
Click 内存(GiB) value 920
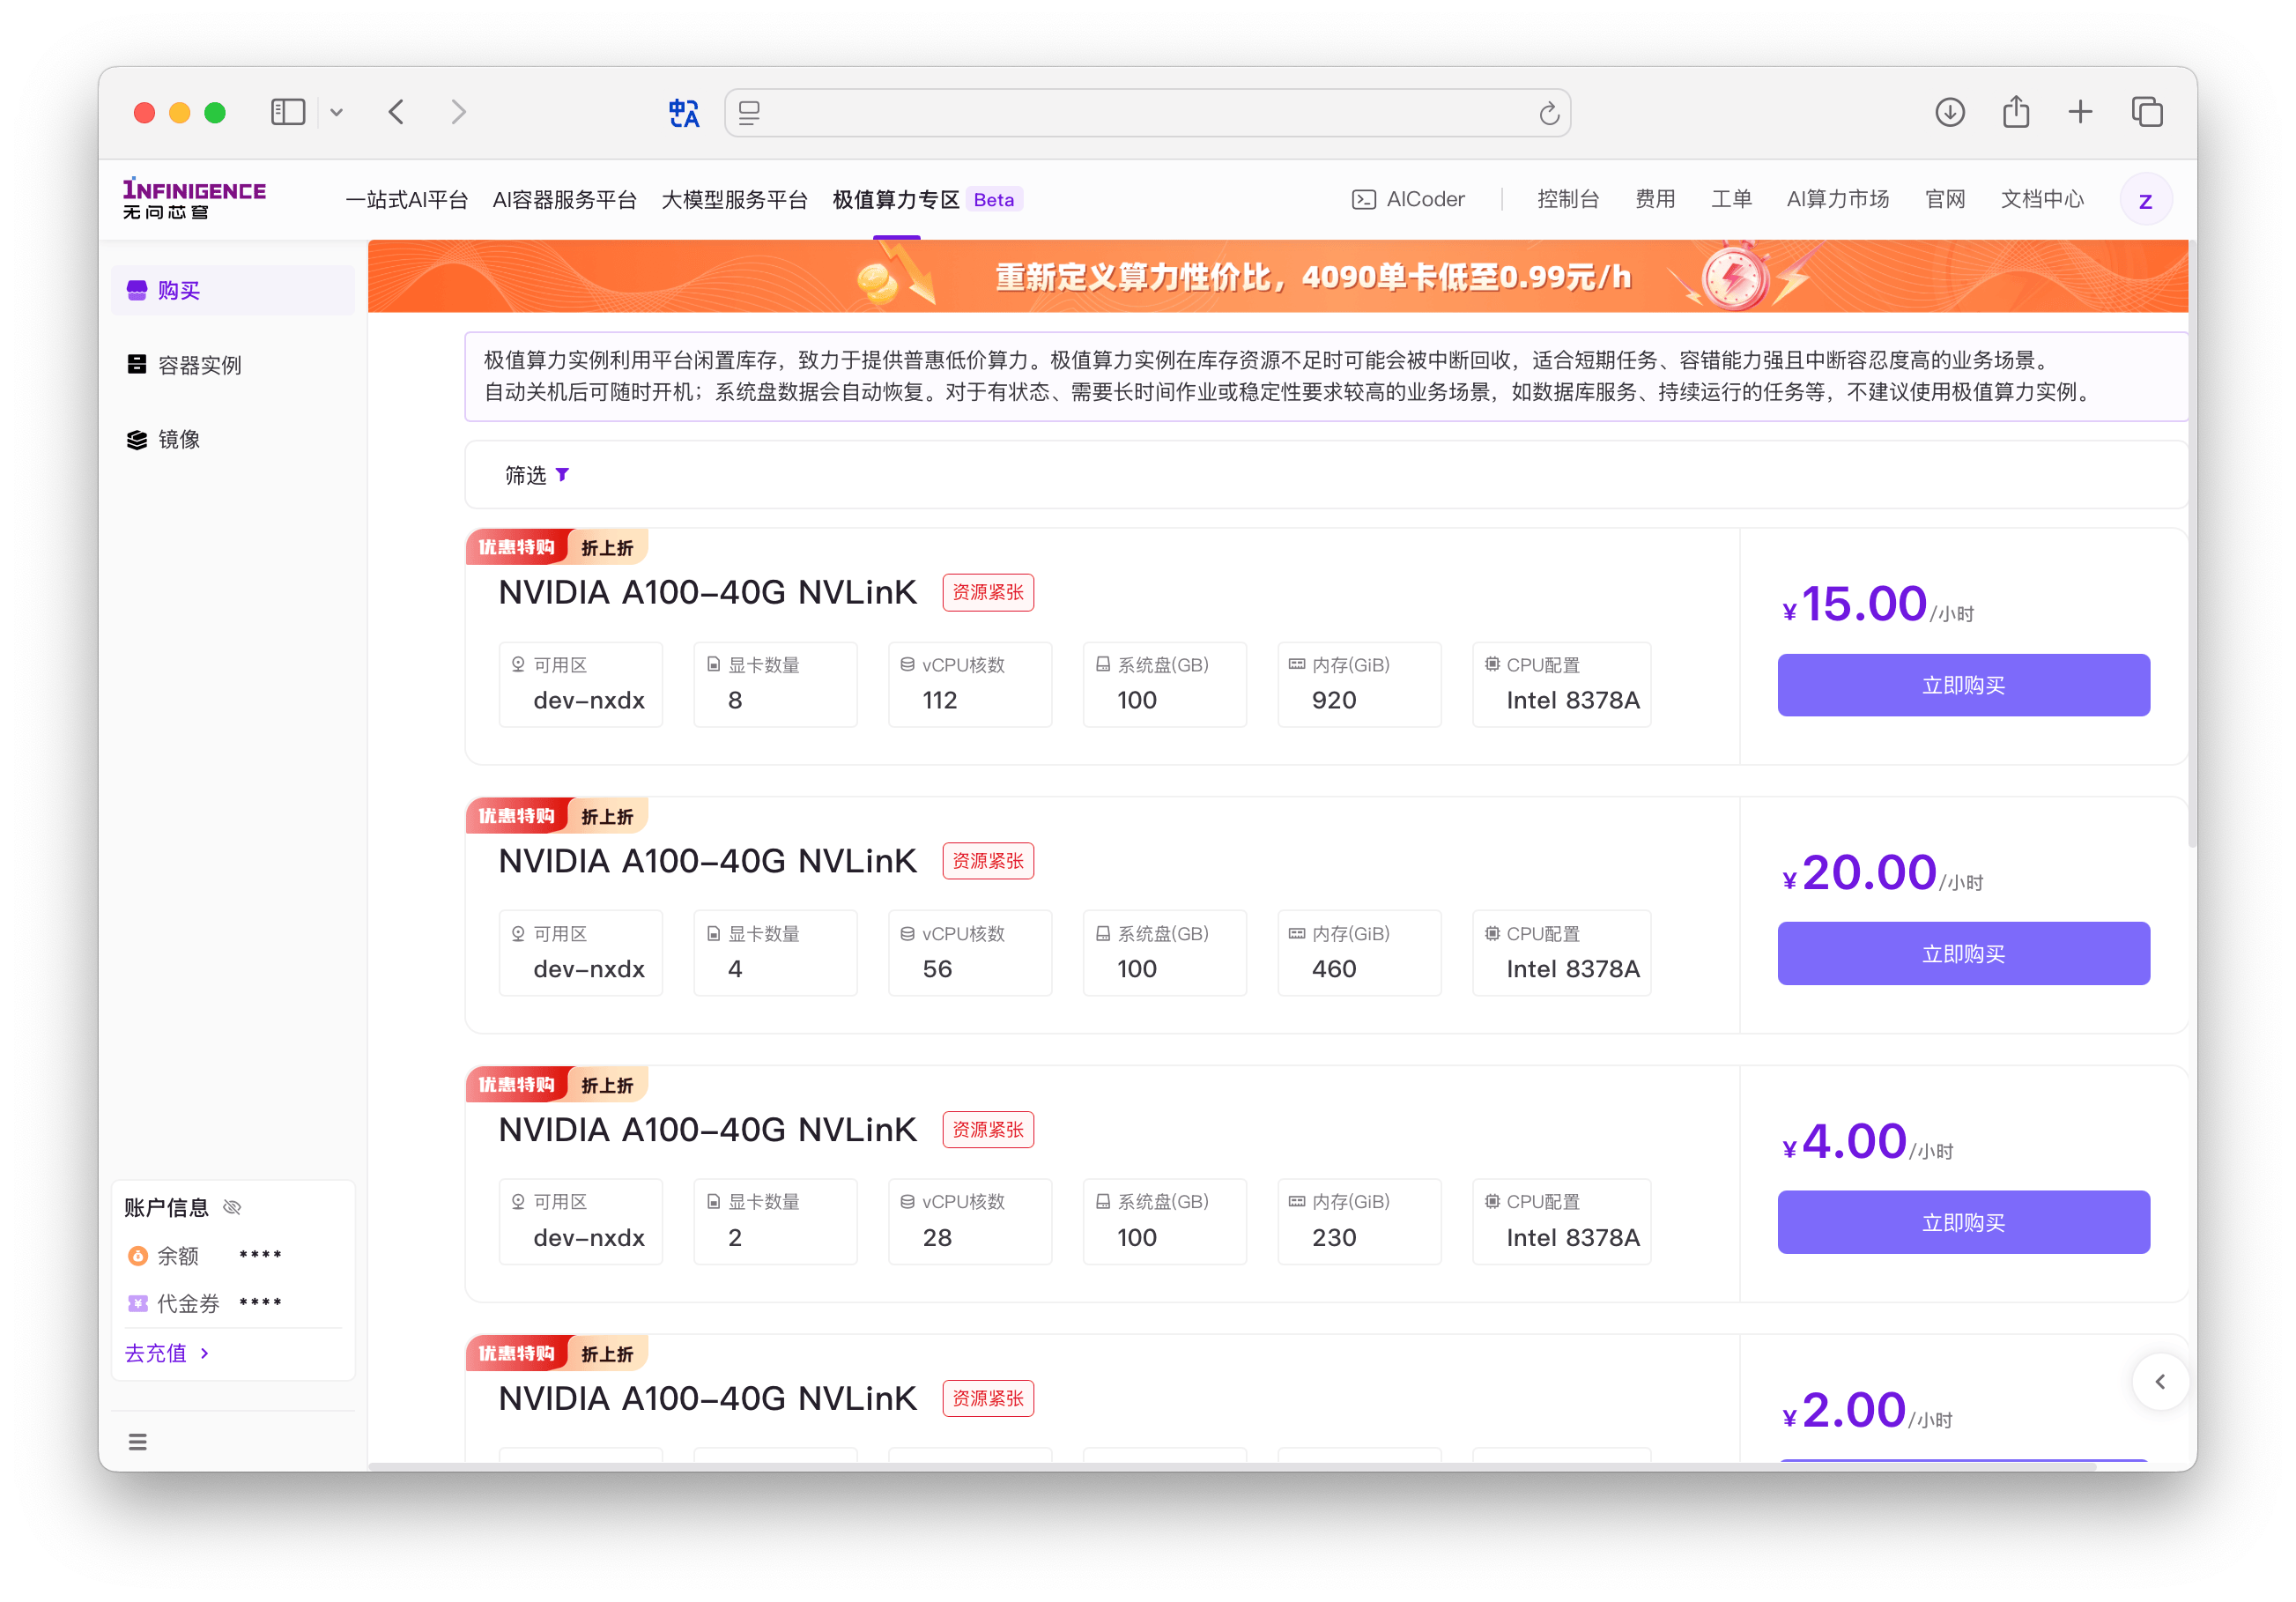1334,700
